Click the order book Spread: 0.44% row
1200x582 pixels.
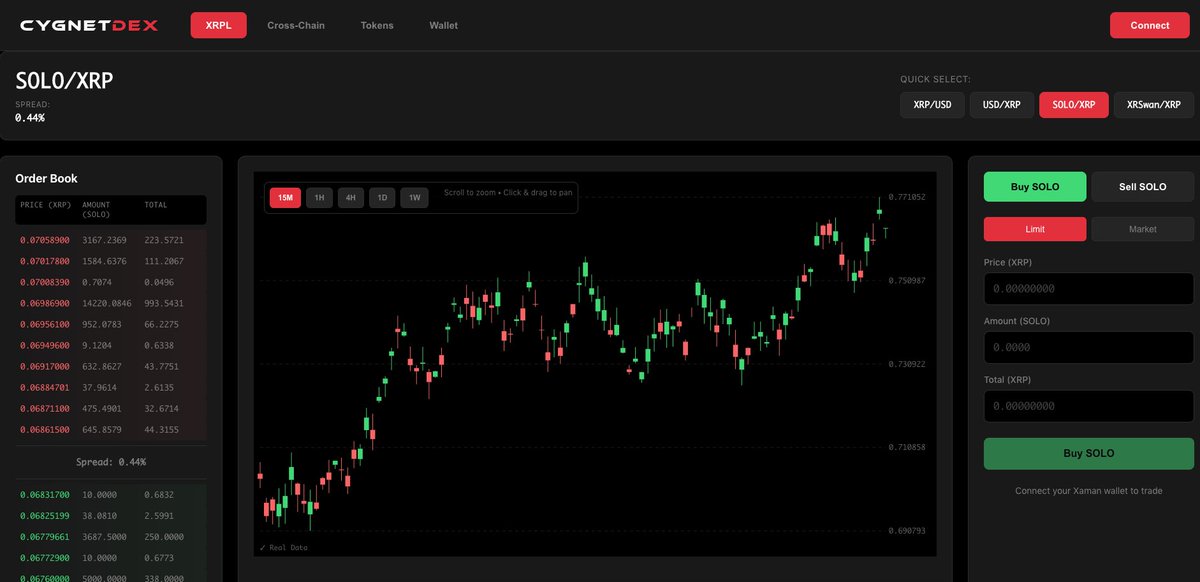pyautogui.click(x=111, y=462)
